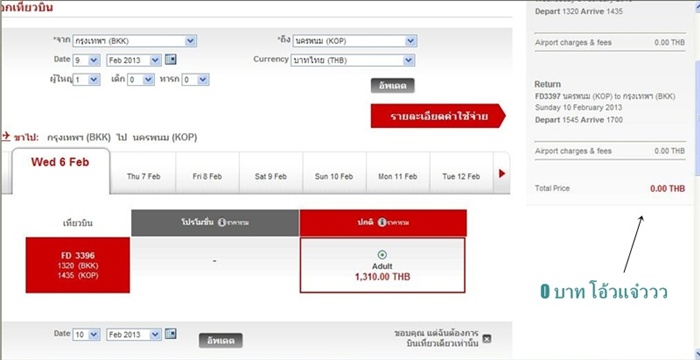Open the children count dropdown เด็ก
The width and height of the screenshot is (700, 360).
[141, 80]
